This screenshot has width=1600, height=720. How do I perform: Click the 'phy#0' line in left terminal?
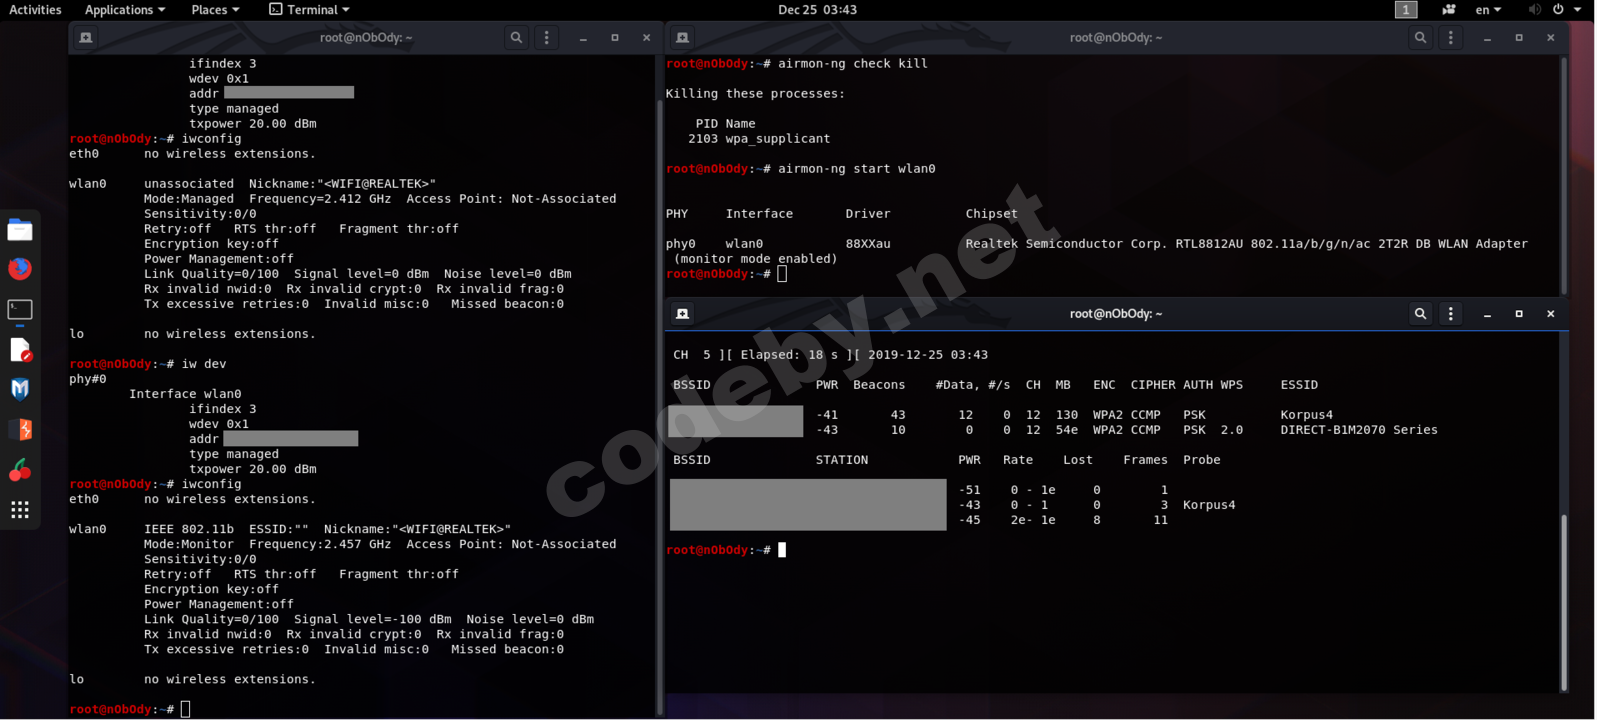(88, 379)
